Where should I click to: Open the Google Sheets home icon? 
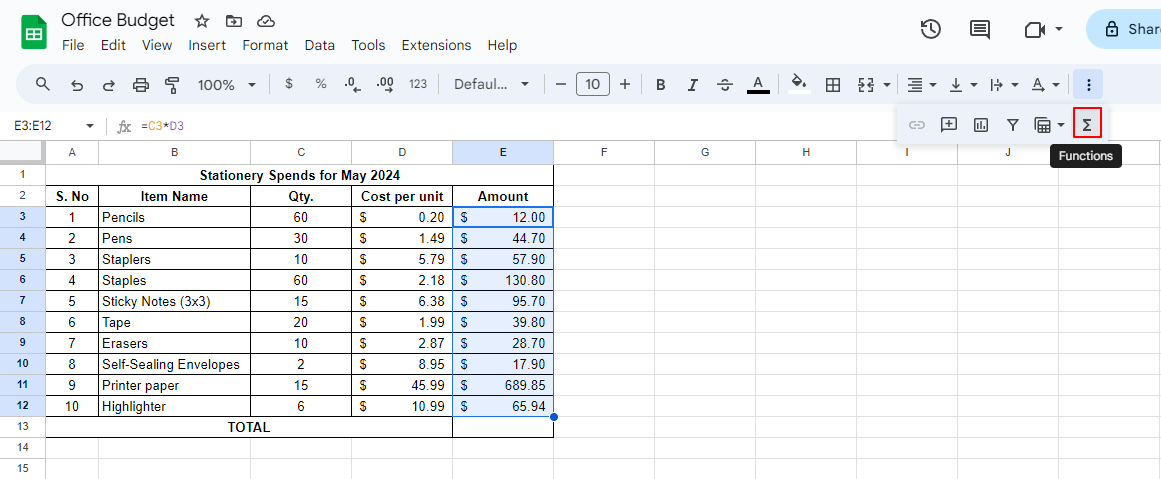(34, 33)
